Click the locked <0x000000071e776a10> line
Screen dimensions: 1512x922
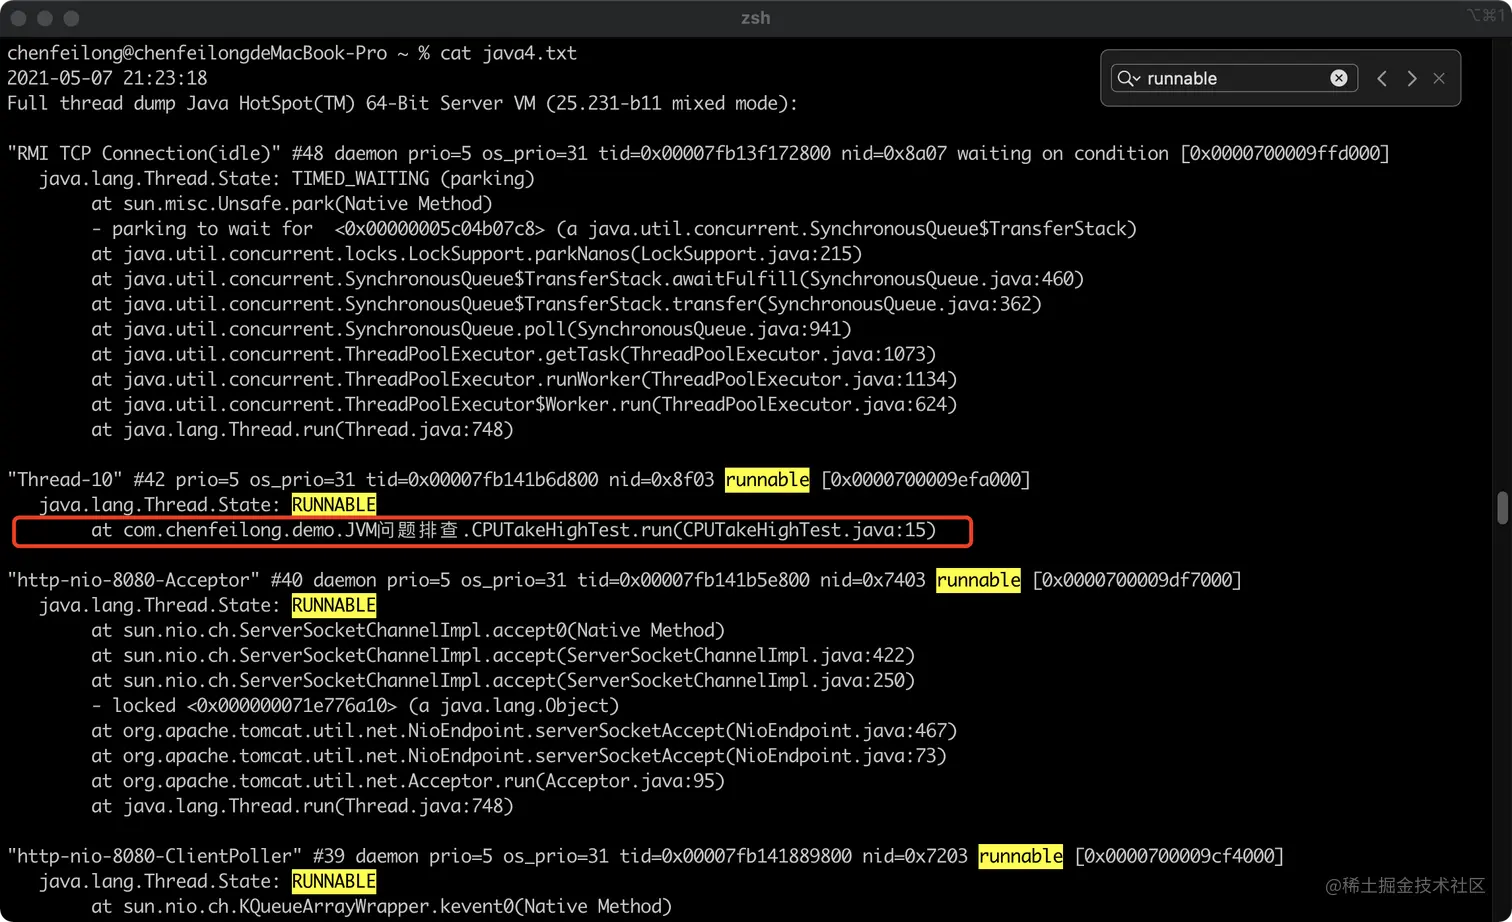click(x=355, y=705)
